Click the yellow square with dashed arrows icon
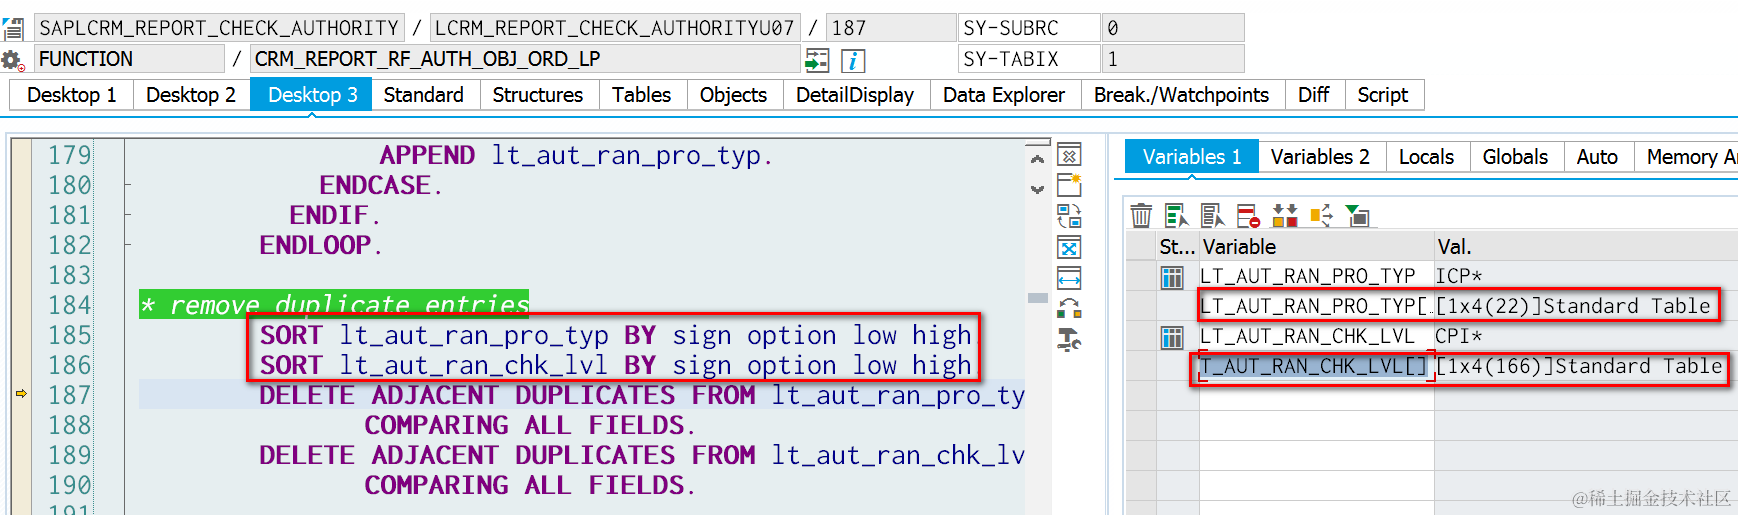Viewport: 1738px width, 515px height. click(x=1321, y=215)
